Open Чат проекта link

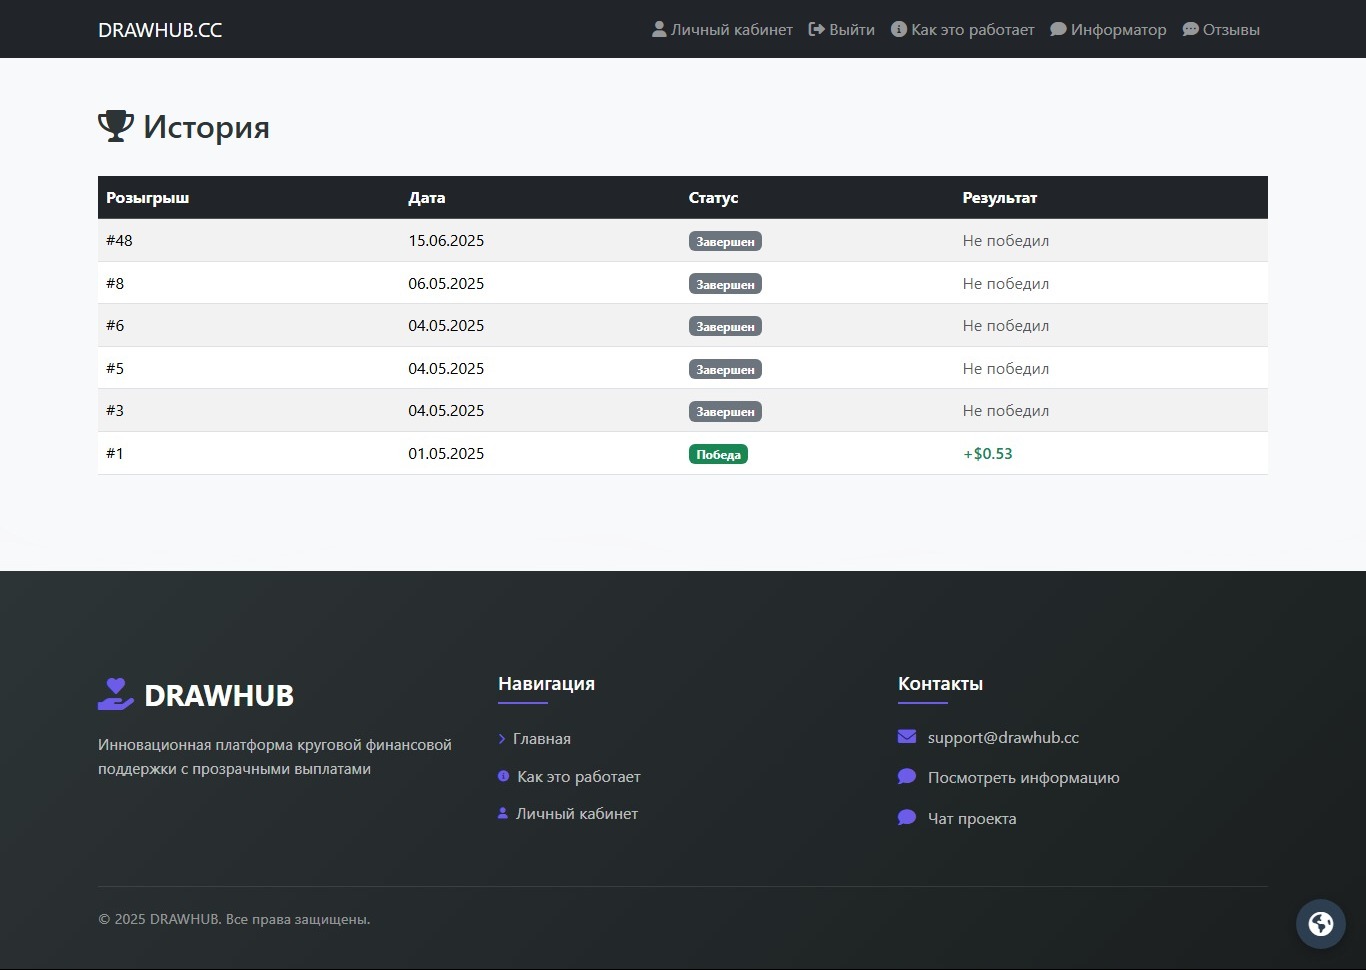tap(972, 818)
